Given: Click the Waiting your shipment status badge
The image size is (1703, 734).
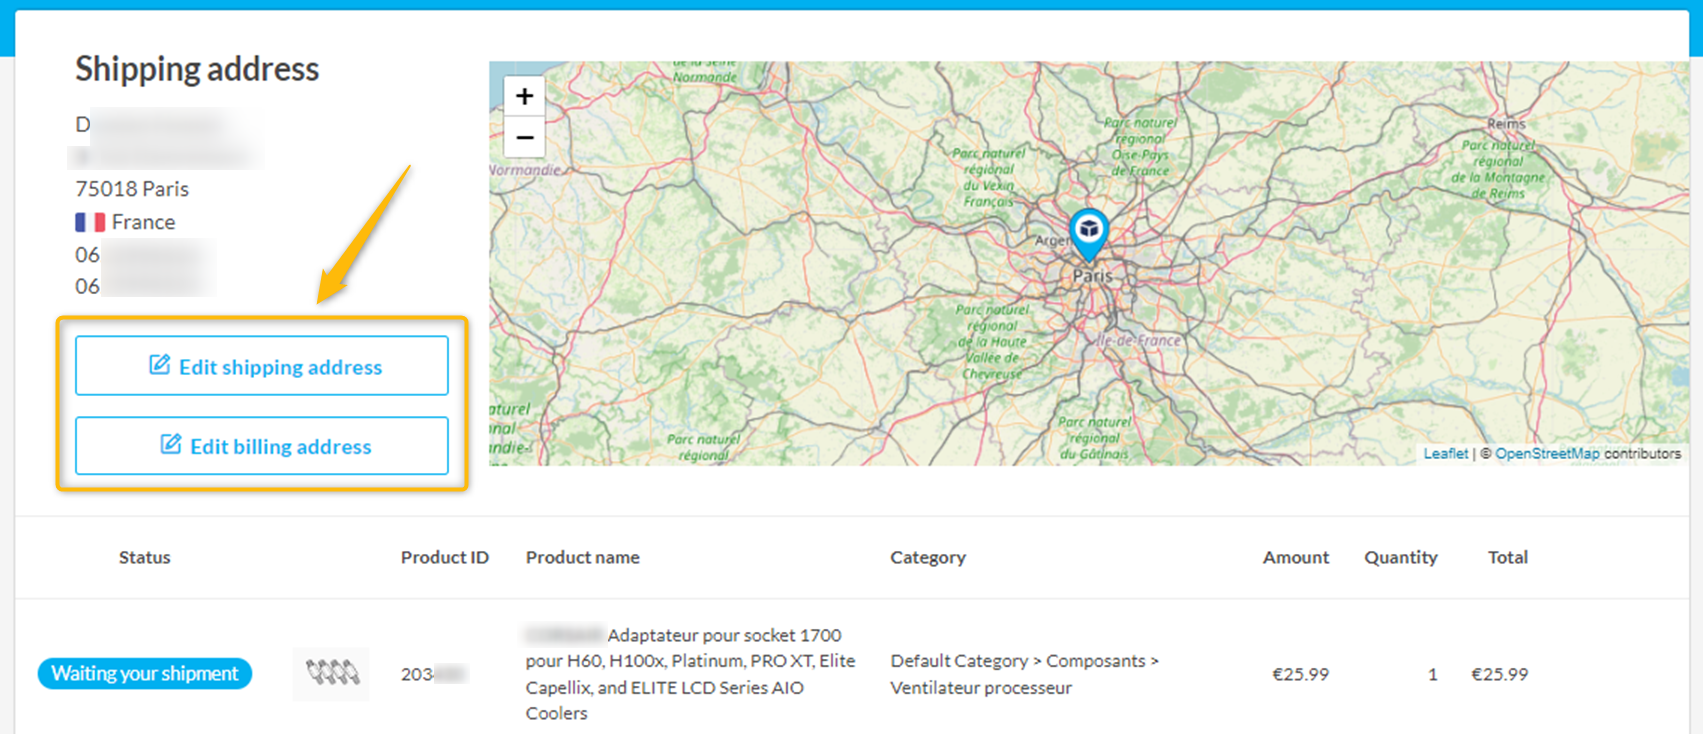Looking at the screenshot, I should pos(145,674).
